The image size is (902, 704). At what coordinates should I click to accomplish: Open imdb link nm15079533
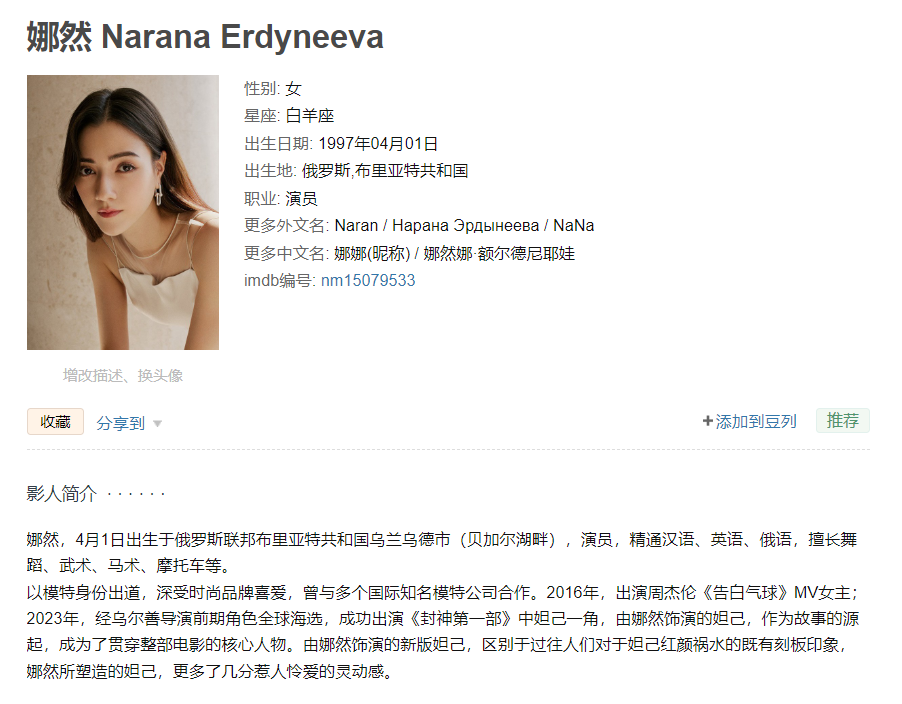coord(368,281)
